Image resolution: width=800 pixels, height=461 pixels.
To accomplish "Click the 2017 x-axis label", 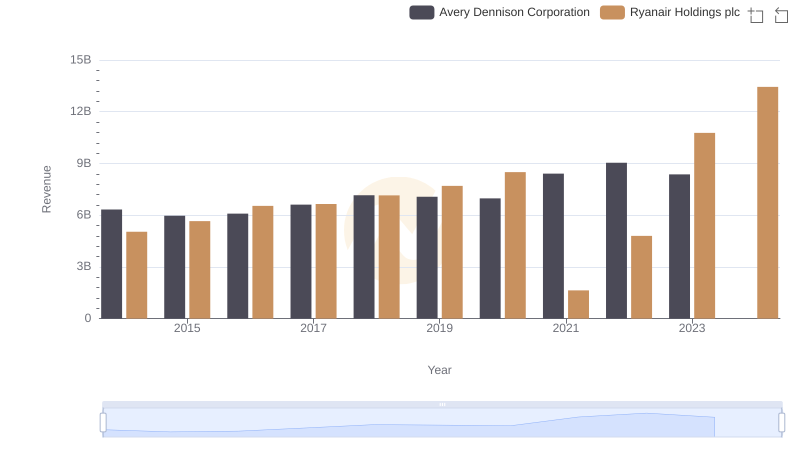I will (313, 328).
